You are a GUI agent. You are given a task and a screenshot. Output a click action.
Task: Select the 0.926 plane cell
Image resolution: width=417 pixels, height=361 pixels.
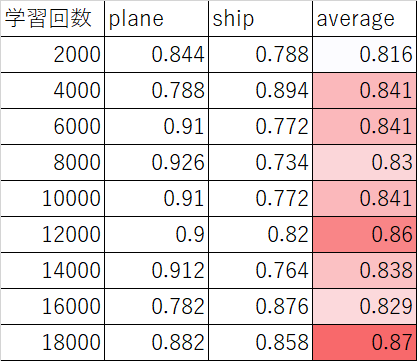pos(156,162)
